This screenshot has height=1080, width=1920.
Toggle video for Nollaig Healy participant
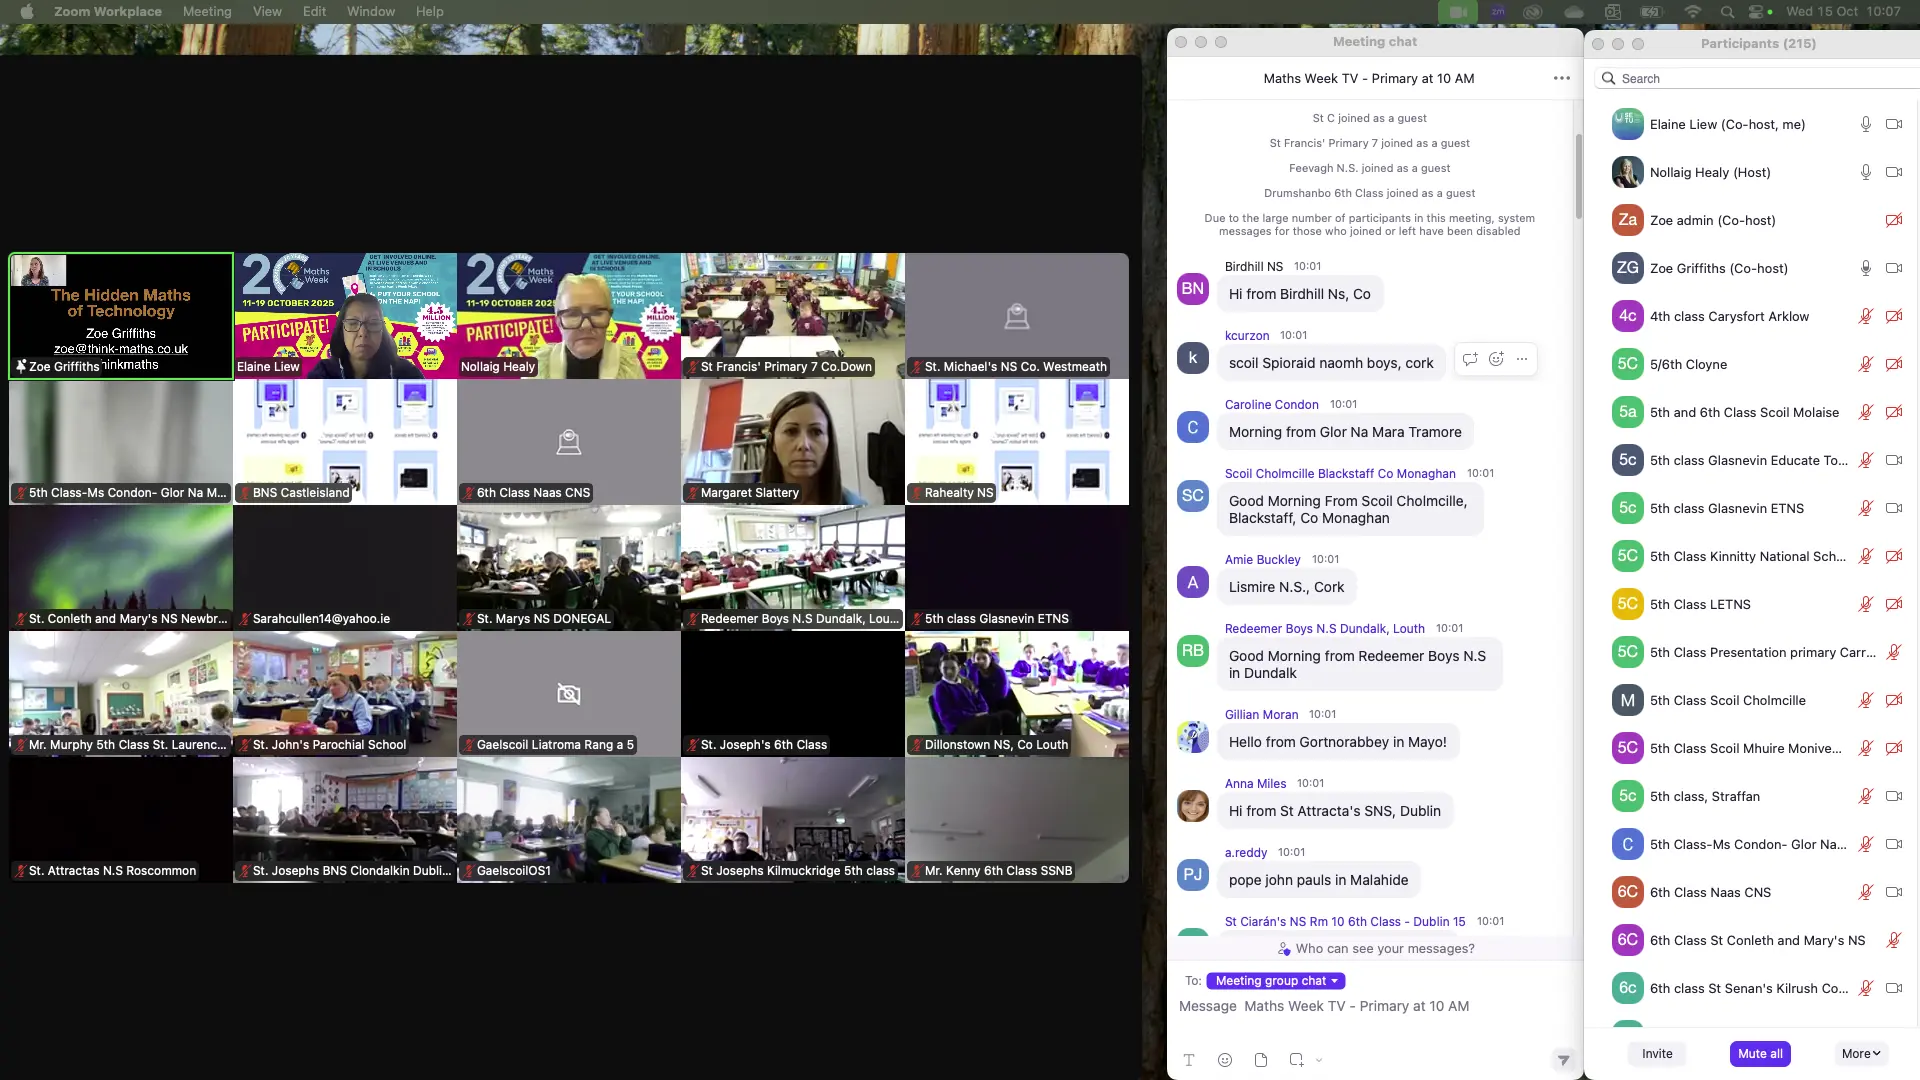tap(1893, 172)
